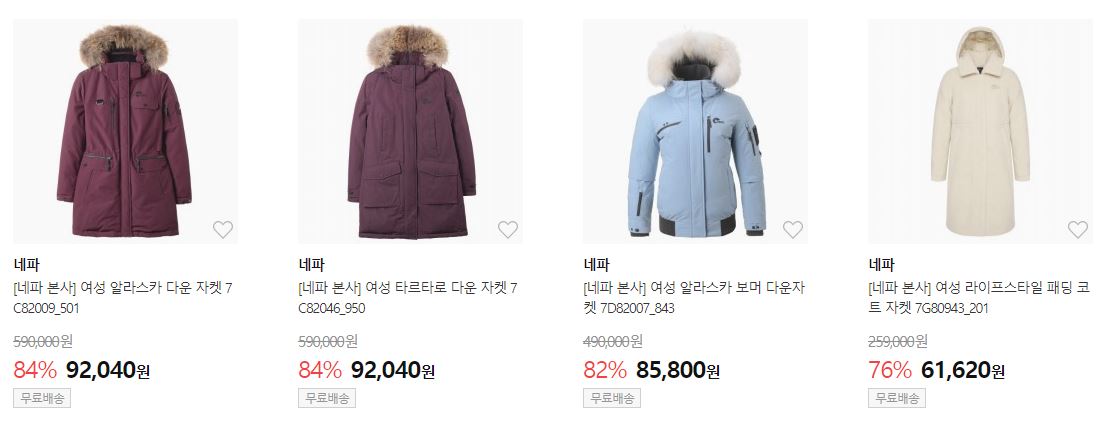Viewport: 1113px width, 431px height.
Task: Click the heart on Tartaro down jacket
Action: point(508,229)
